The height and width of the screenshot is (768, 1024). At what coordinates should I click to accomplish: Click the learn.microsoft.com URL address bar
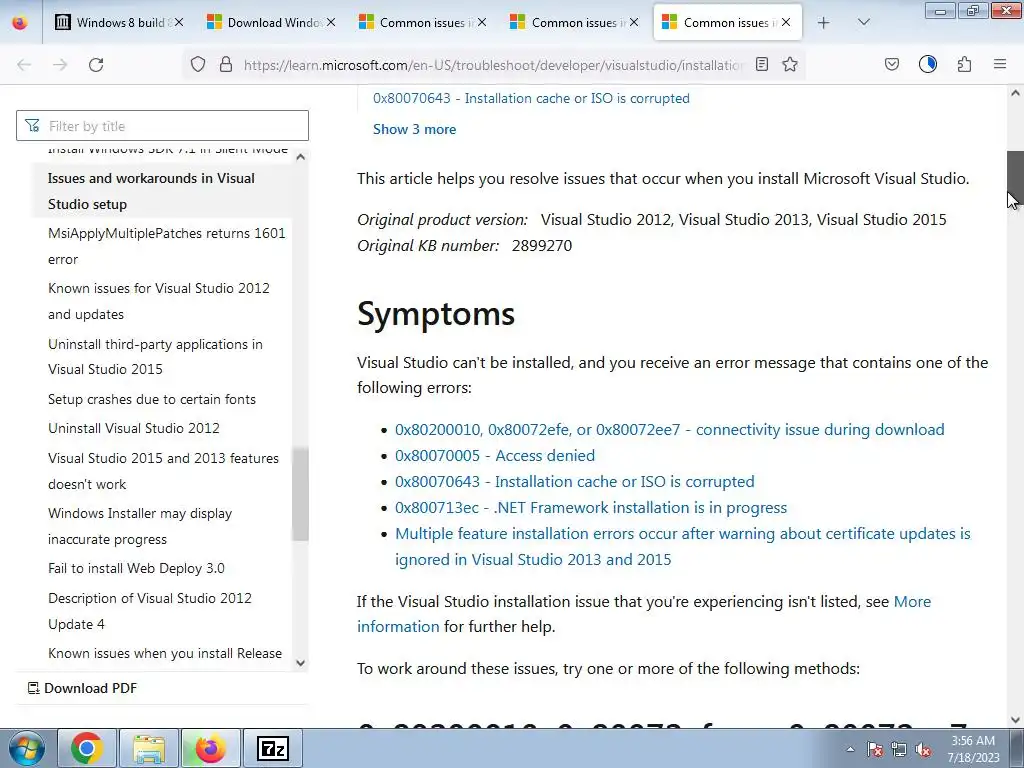tap(493, 65)
